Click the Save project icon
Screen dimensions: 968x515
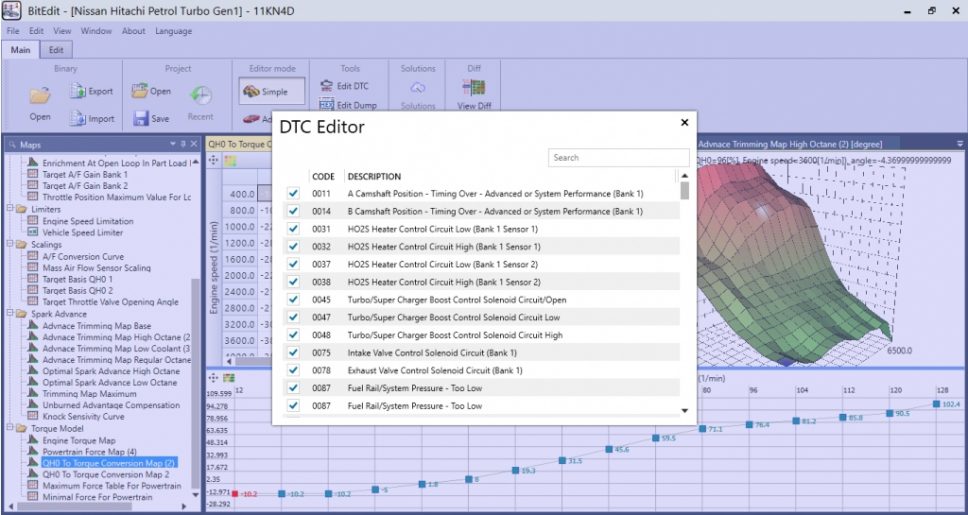(x=140, y=118)
